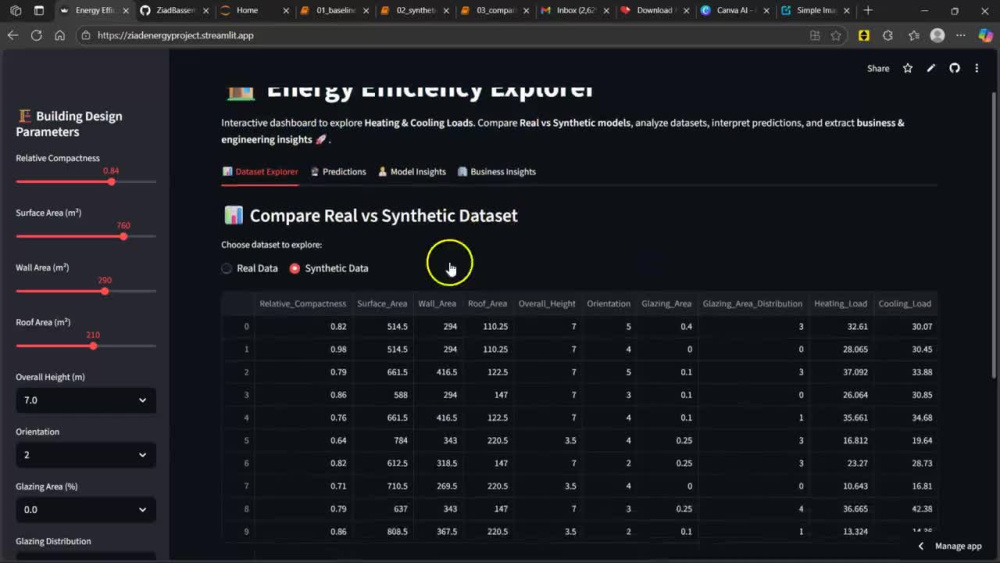Open the Orientation dropdown

point(85,455)
